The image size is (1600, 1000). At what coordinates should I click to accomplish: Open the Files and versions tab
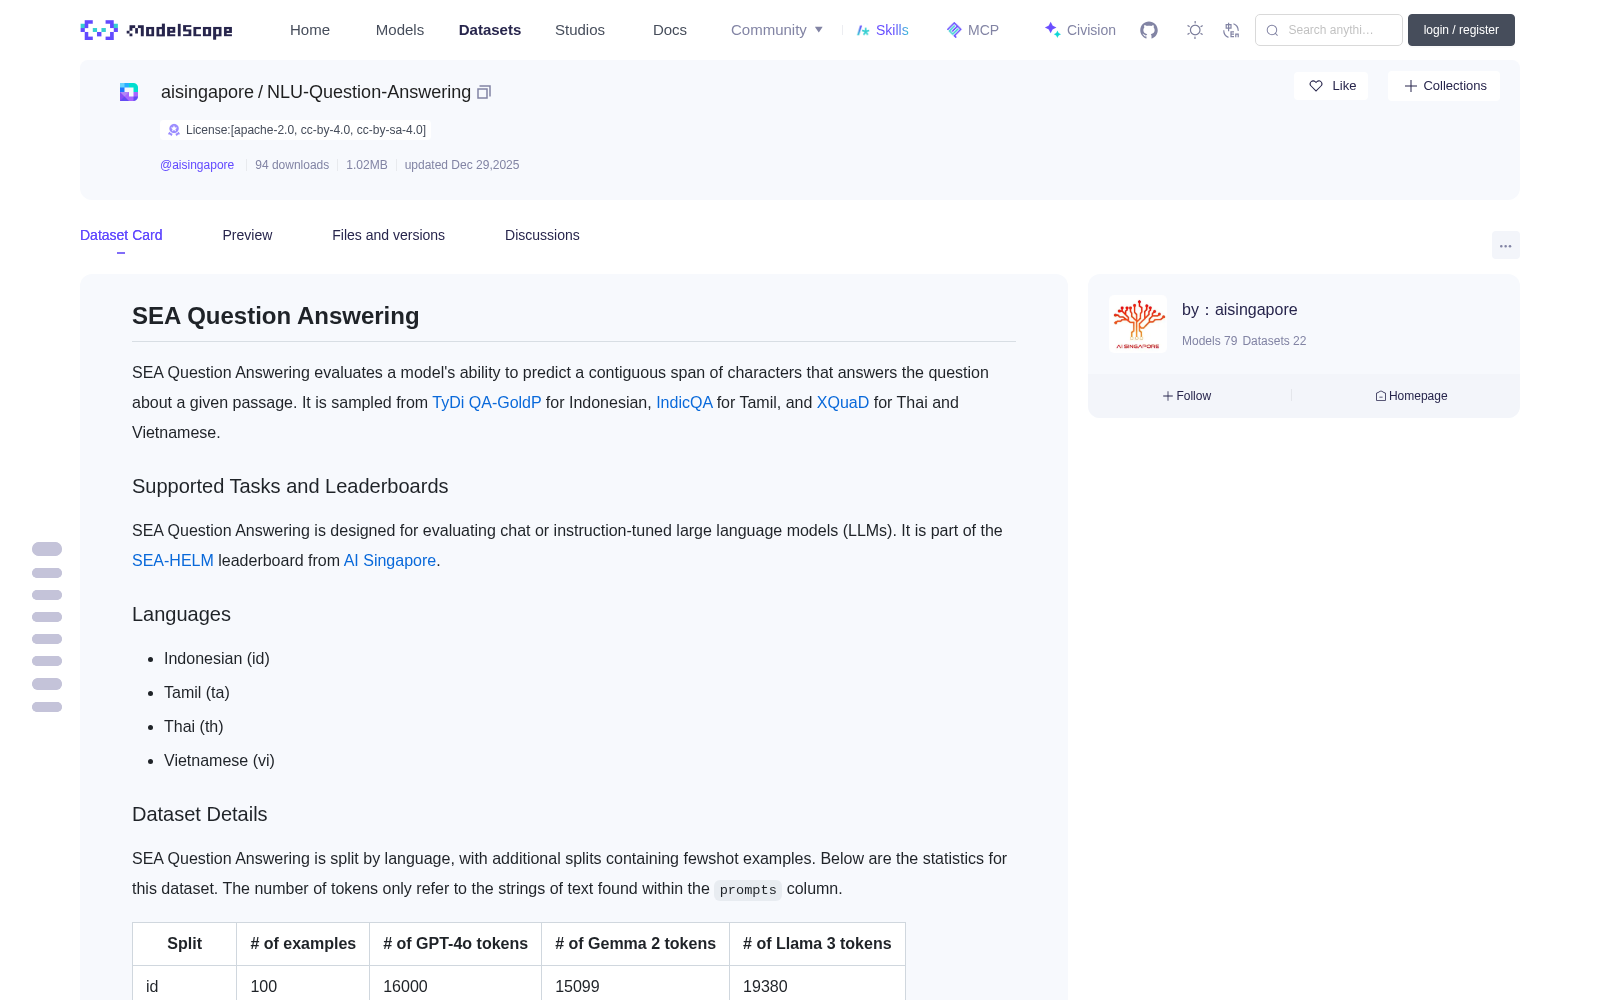point(388,235)
